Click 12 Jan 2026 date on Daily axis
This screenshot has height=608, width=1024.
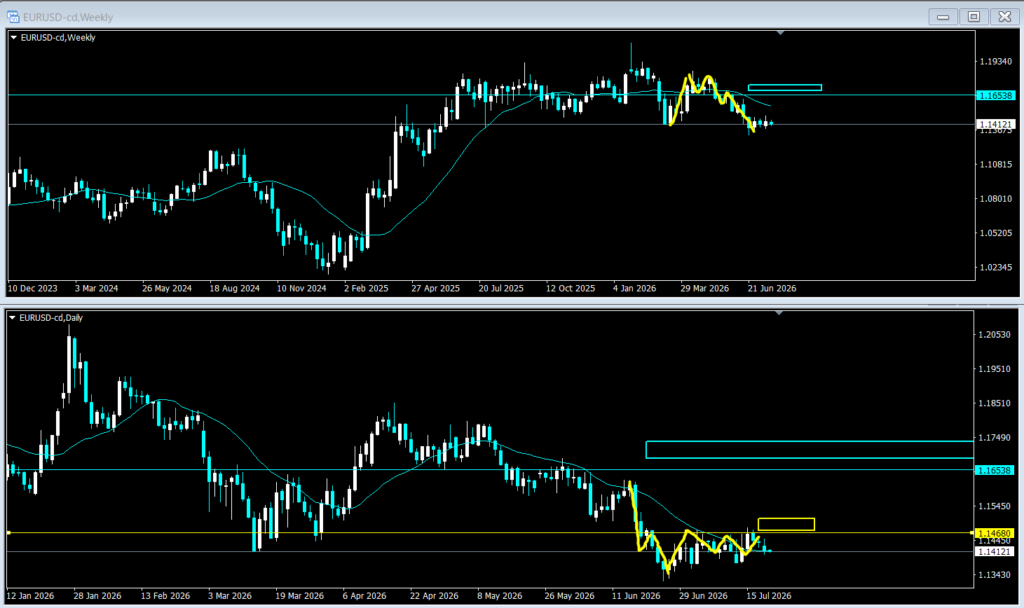[30, 596]
